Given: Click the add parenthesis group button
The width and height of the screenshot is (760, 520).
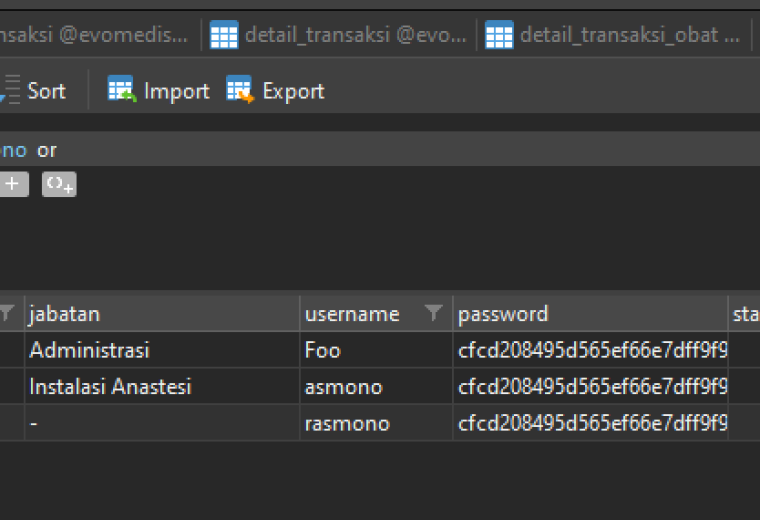Looking at the screenshot, I should coord(59,184).
